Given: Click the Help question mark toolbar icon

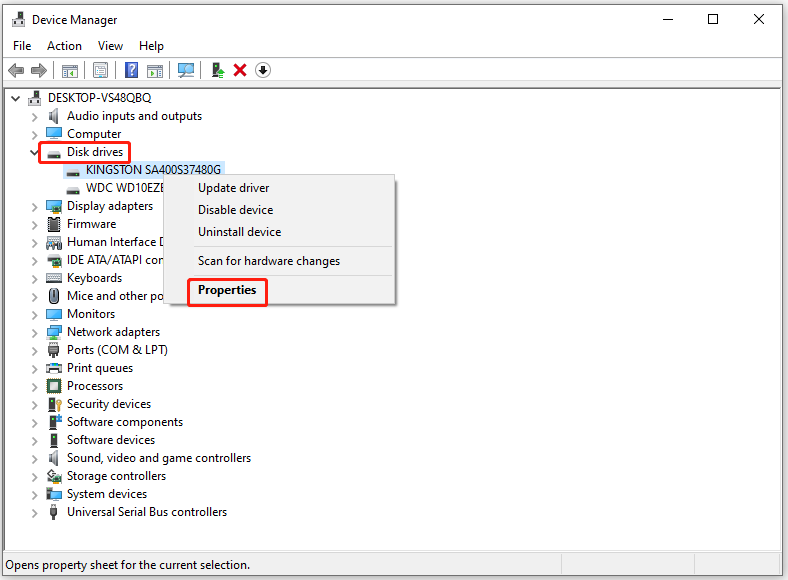Looking at the screenshot, I should tap(131, 70).
